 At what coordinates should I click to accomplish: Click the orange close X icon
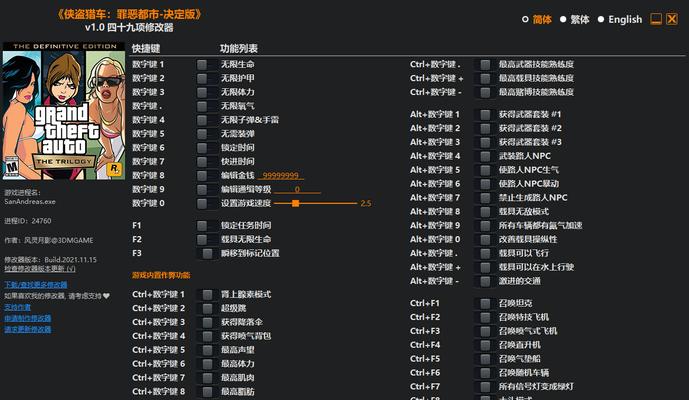(672, 19)
